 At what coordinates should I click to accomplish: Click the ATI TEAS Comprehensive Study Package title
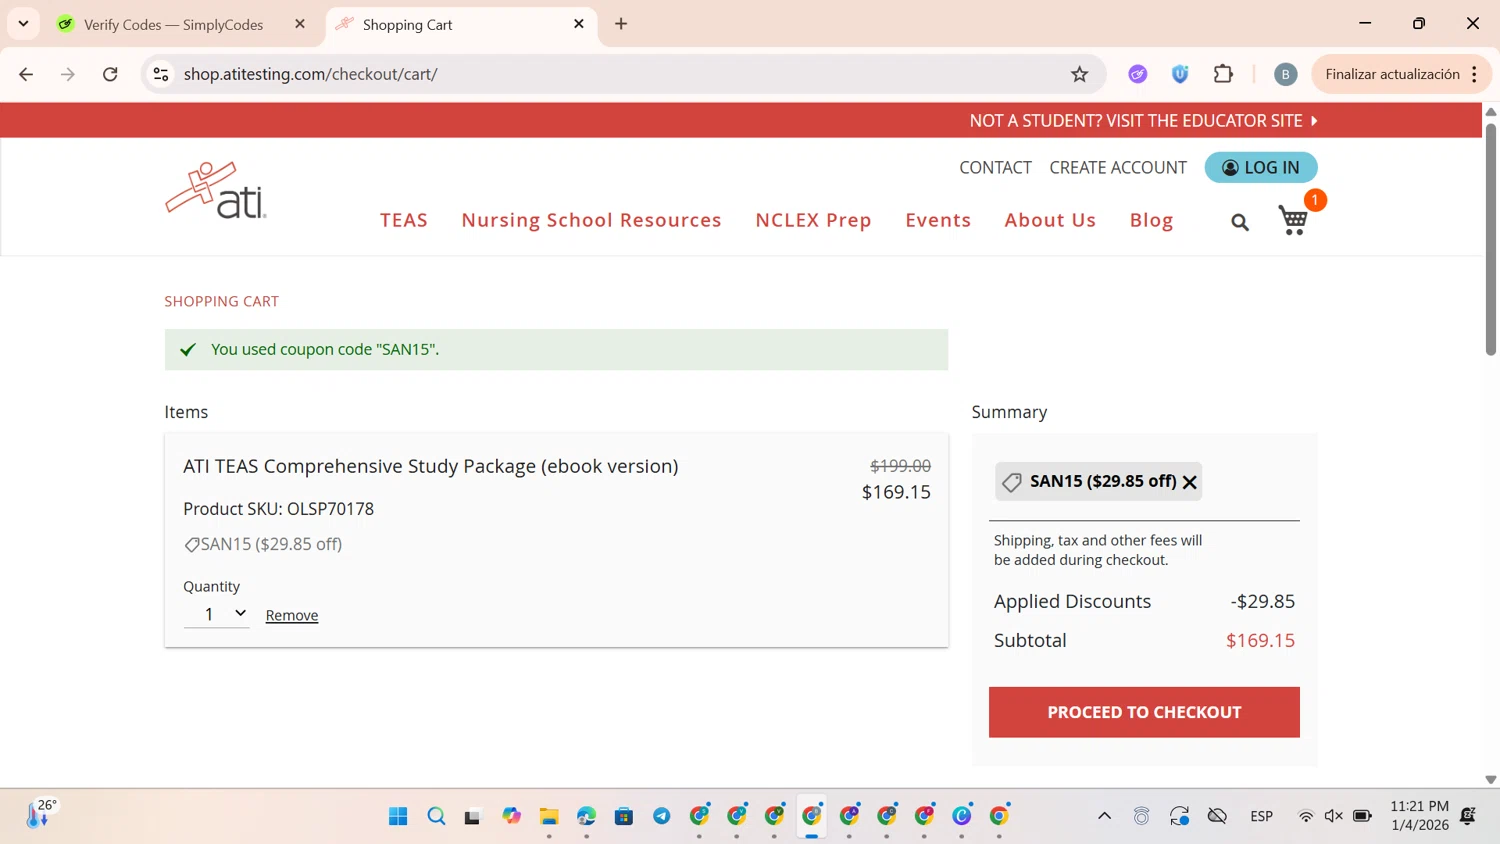click(431, 466)
